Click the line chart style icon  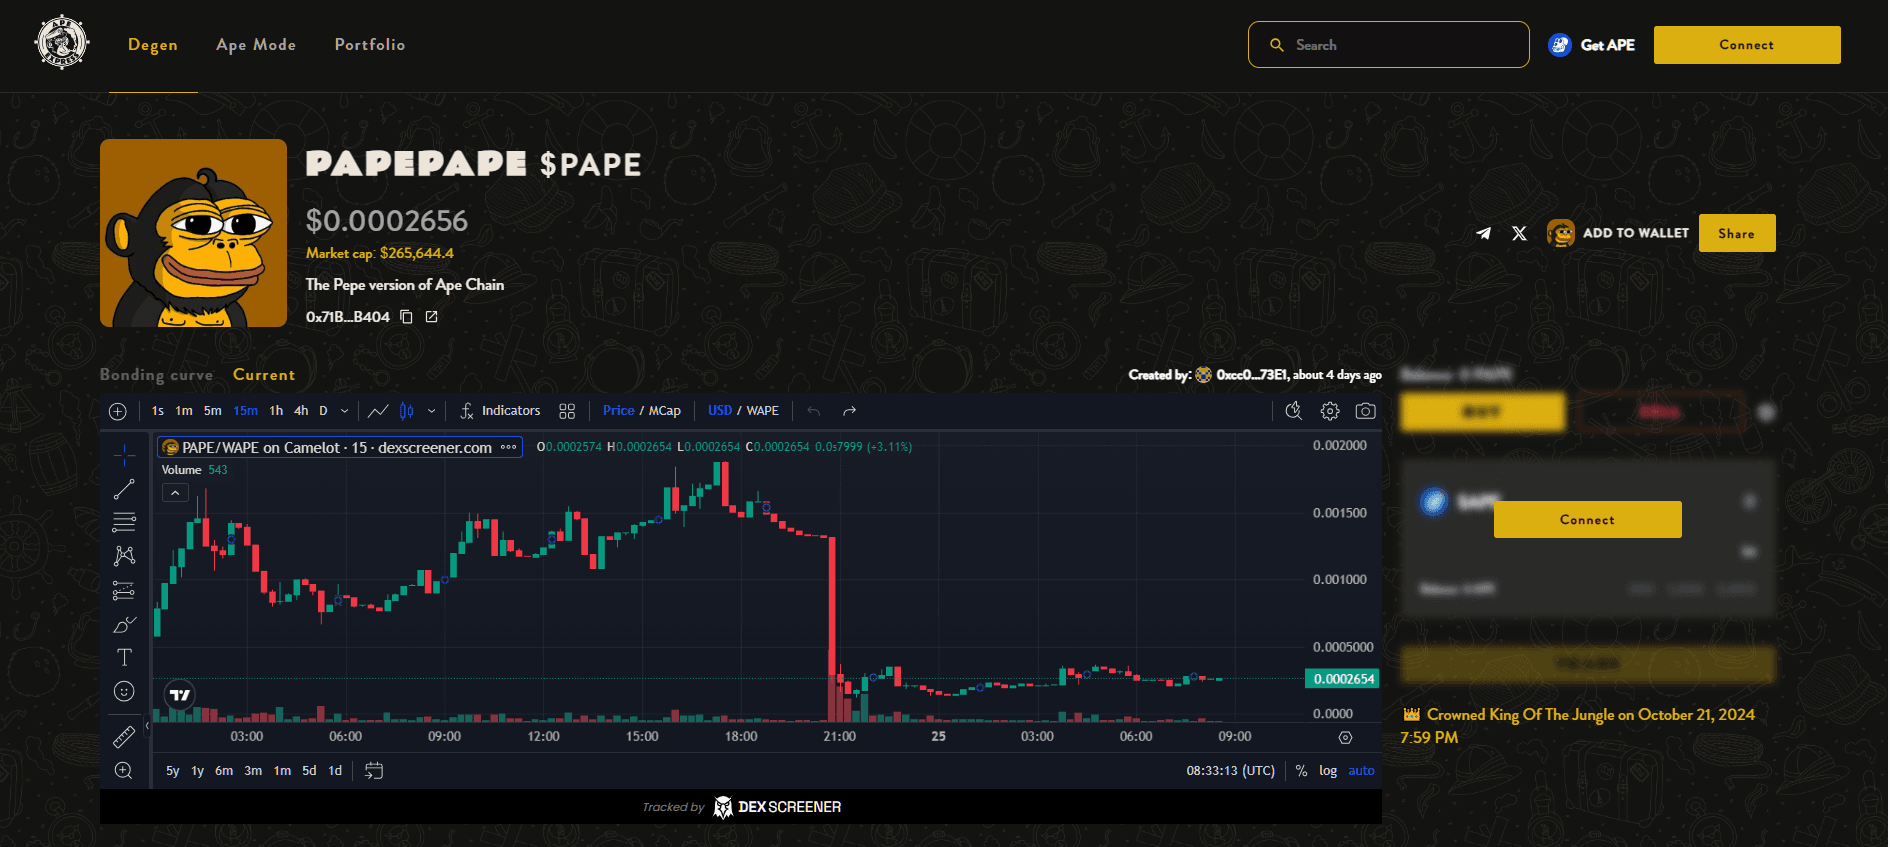pyautogui.click(x=378, y=411)
